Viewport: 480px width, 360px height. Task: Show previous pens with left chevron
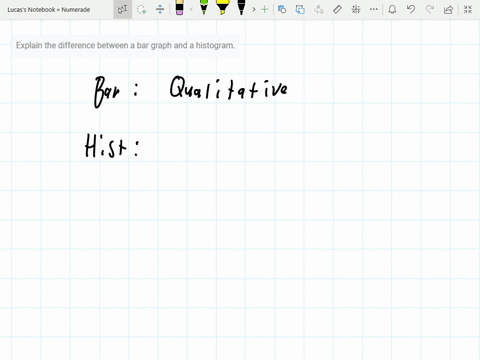click(191, 9)
